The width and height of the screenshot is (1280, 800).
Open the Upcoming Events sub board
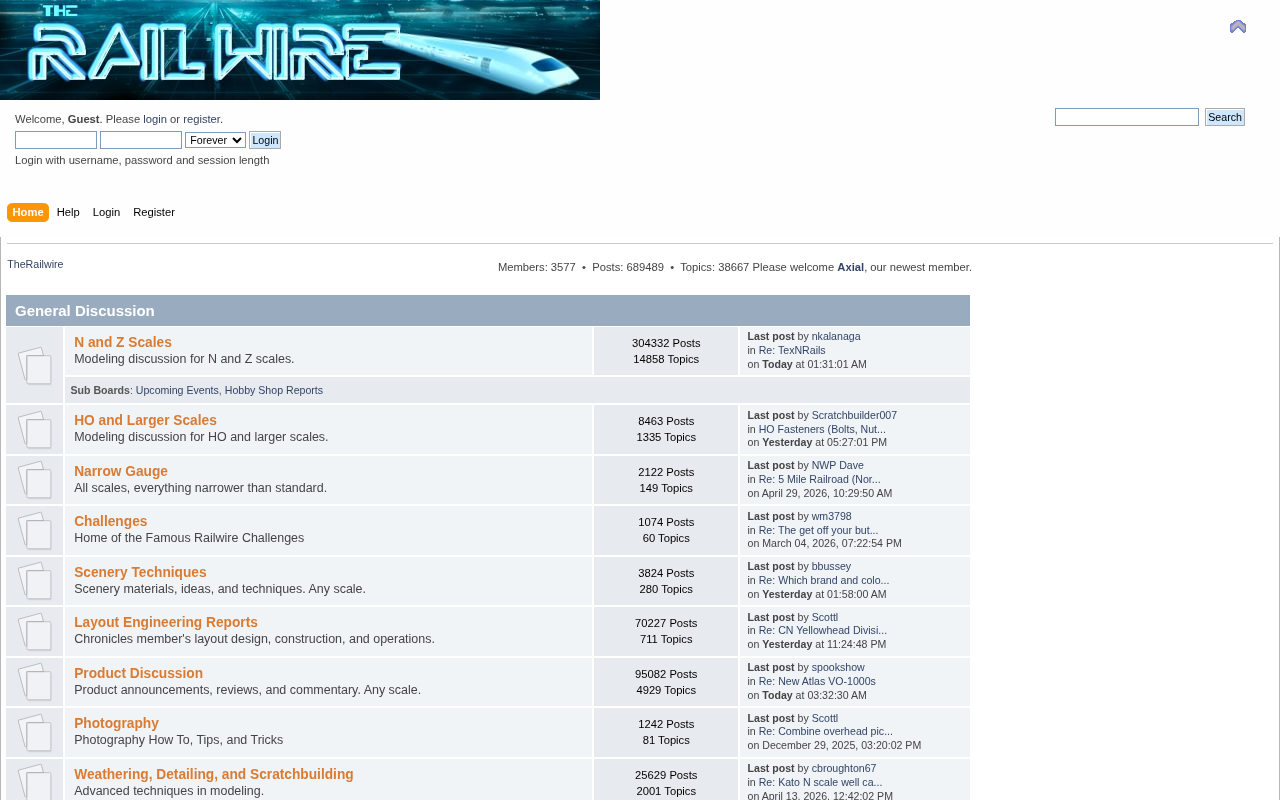point(177,390)
